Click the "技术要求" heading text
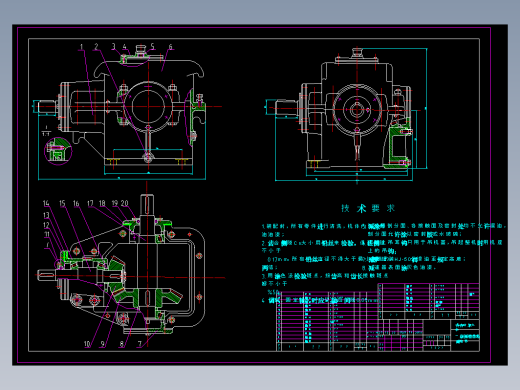This screenshot has width=520, height=390. point(368,208)
